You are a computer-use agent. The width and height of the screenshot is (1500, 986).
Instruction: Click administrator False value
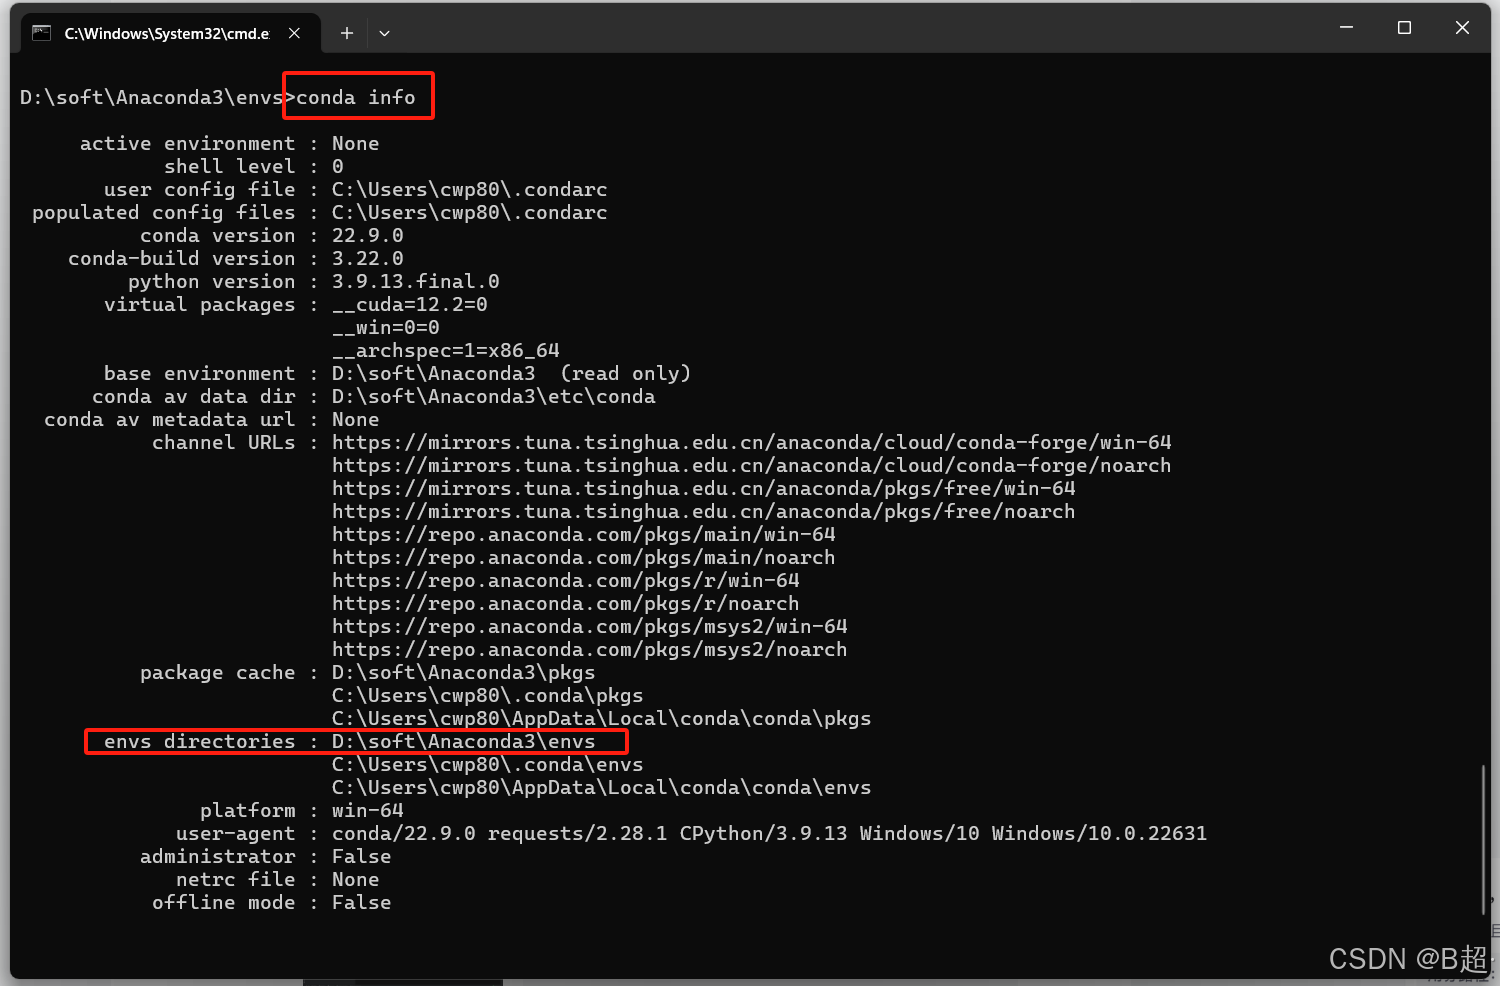[x=362, y=856]
